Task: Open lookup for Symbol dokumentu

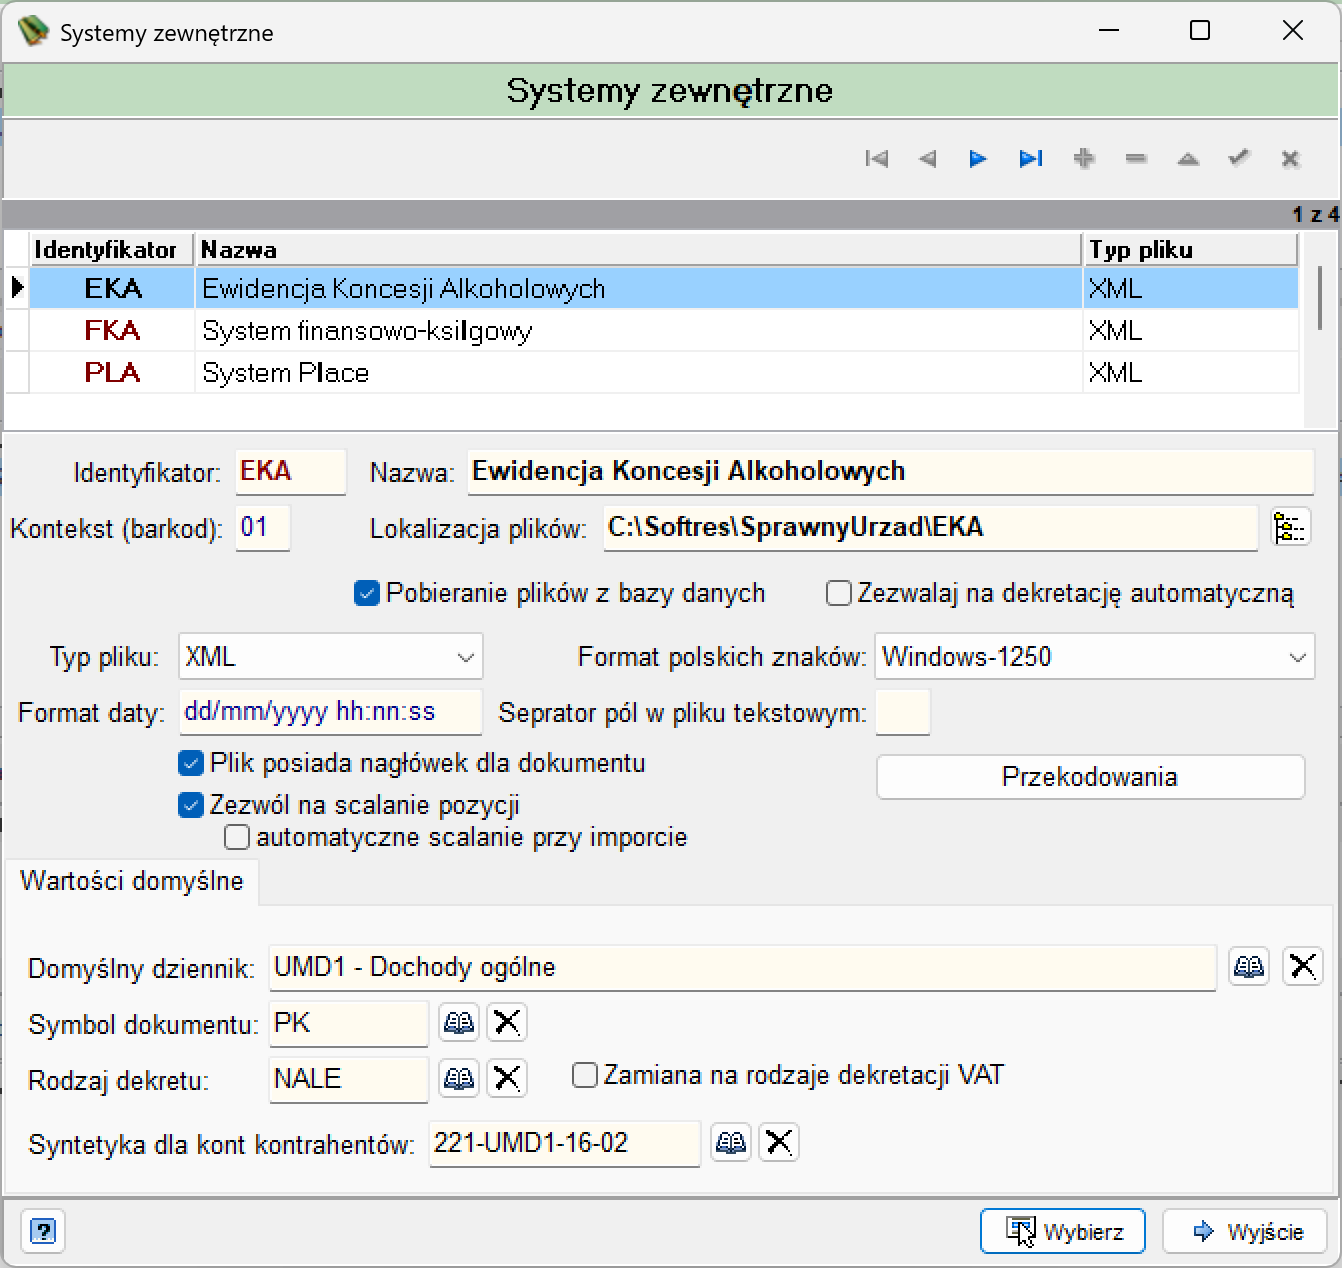Action: tap(459, 1022)
